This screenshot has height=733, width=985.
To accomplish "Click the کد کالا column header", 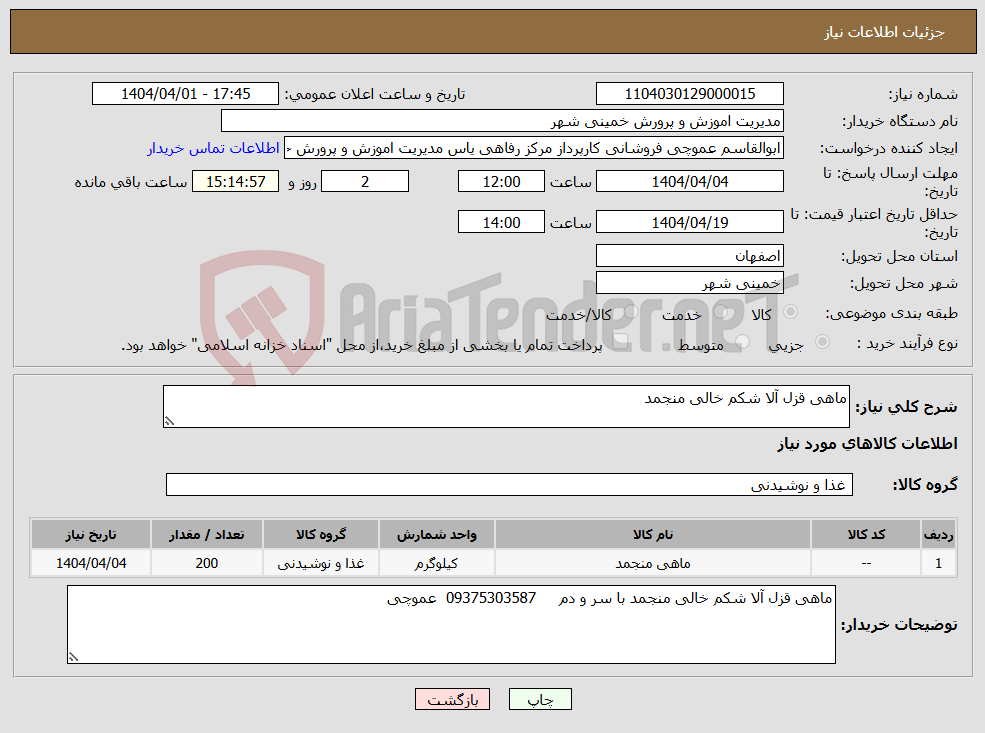I will pyautogui.click(x=866, y=535).
